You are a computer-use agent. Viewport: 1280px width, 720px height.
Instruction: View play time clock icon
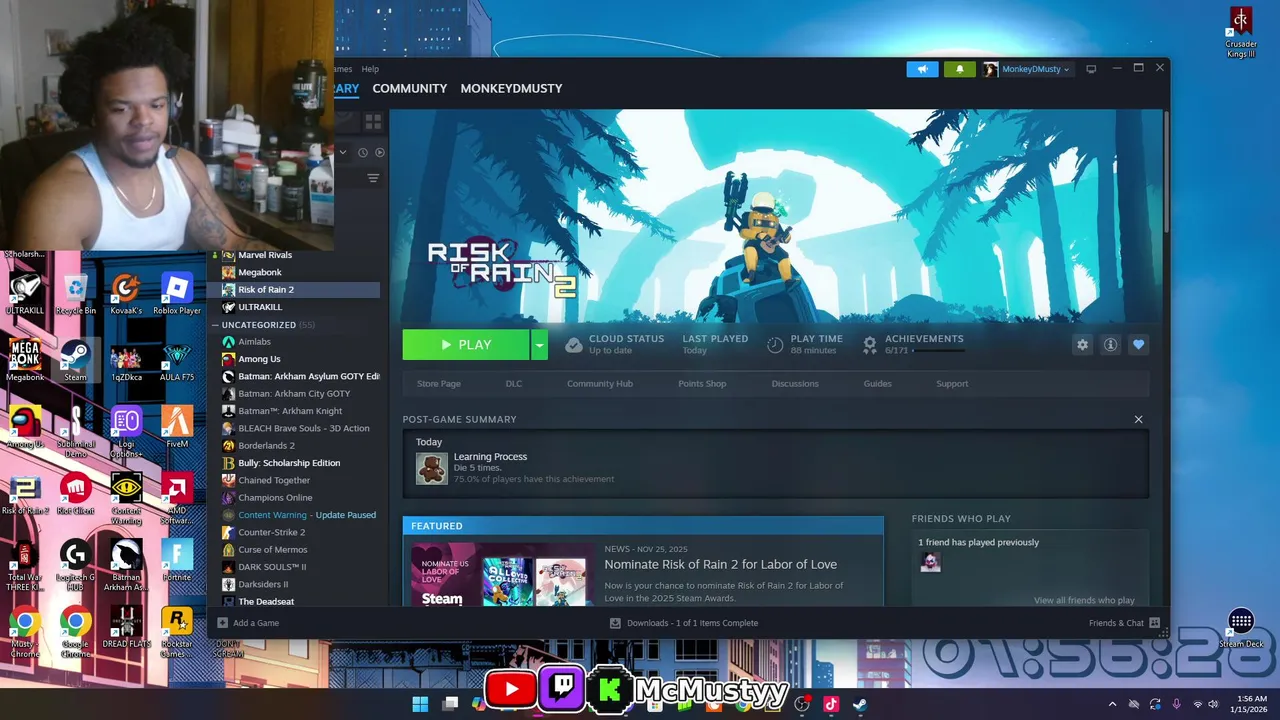pos(775,345)
